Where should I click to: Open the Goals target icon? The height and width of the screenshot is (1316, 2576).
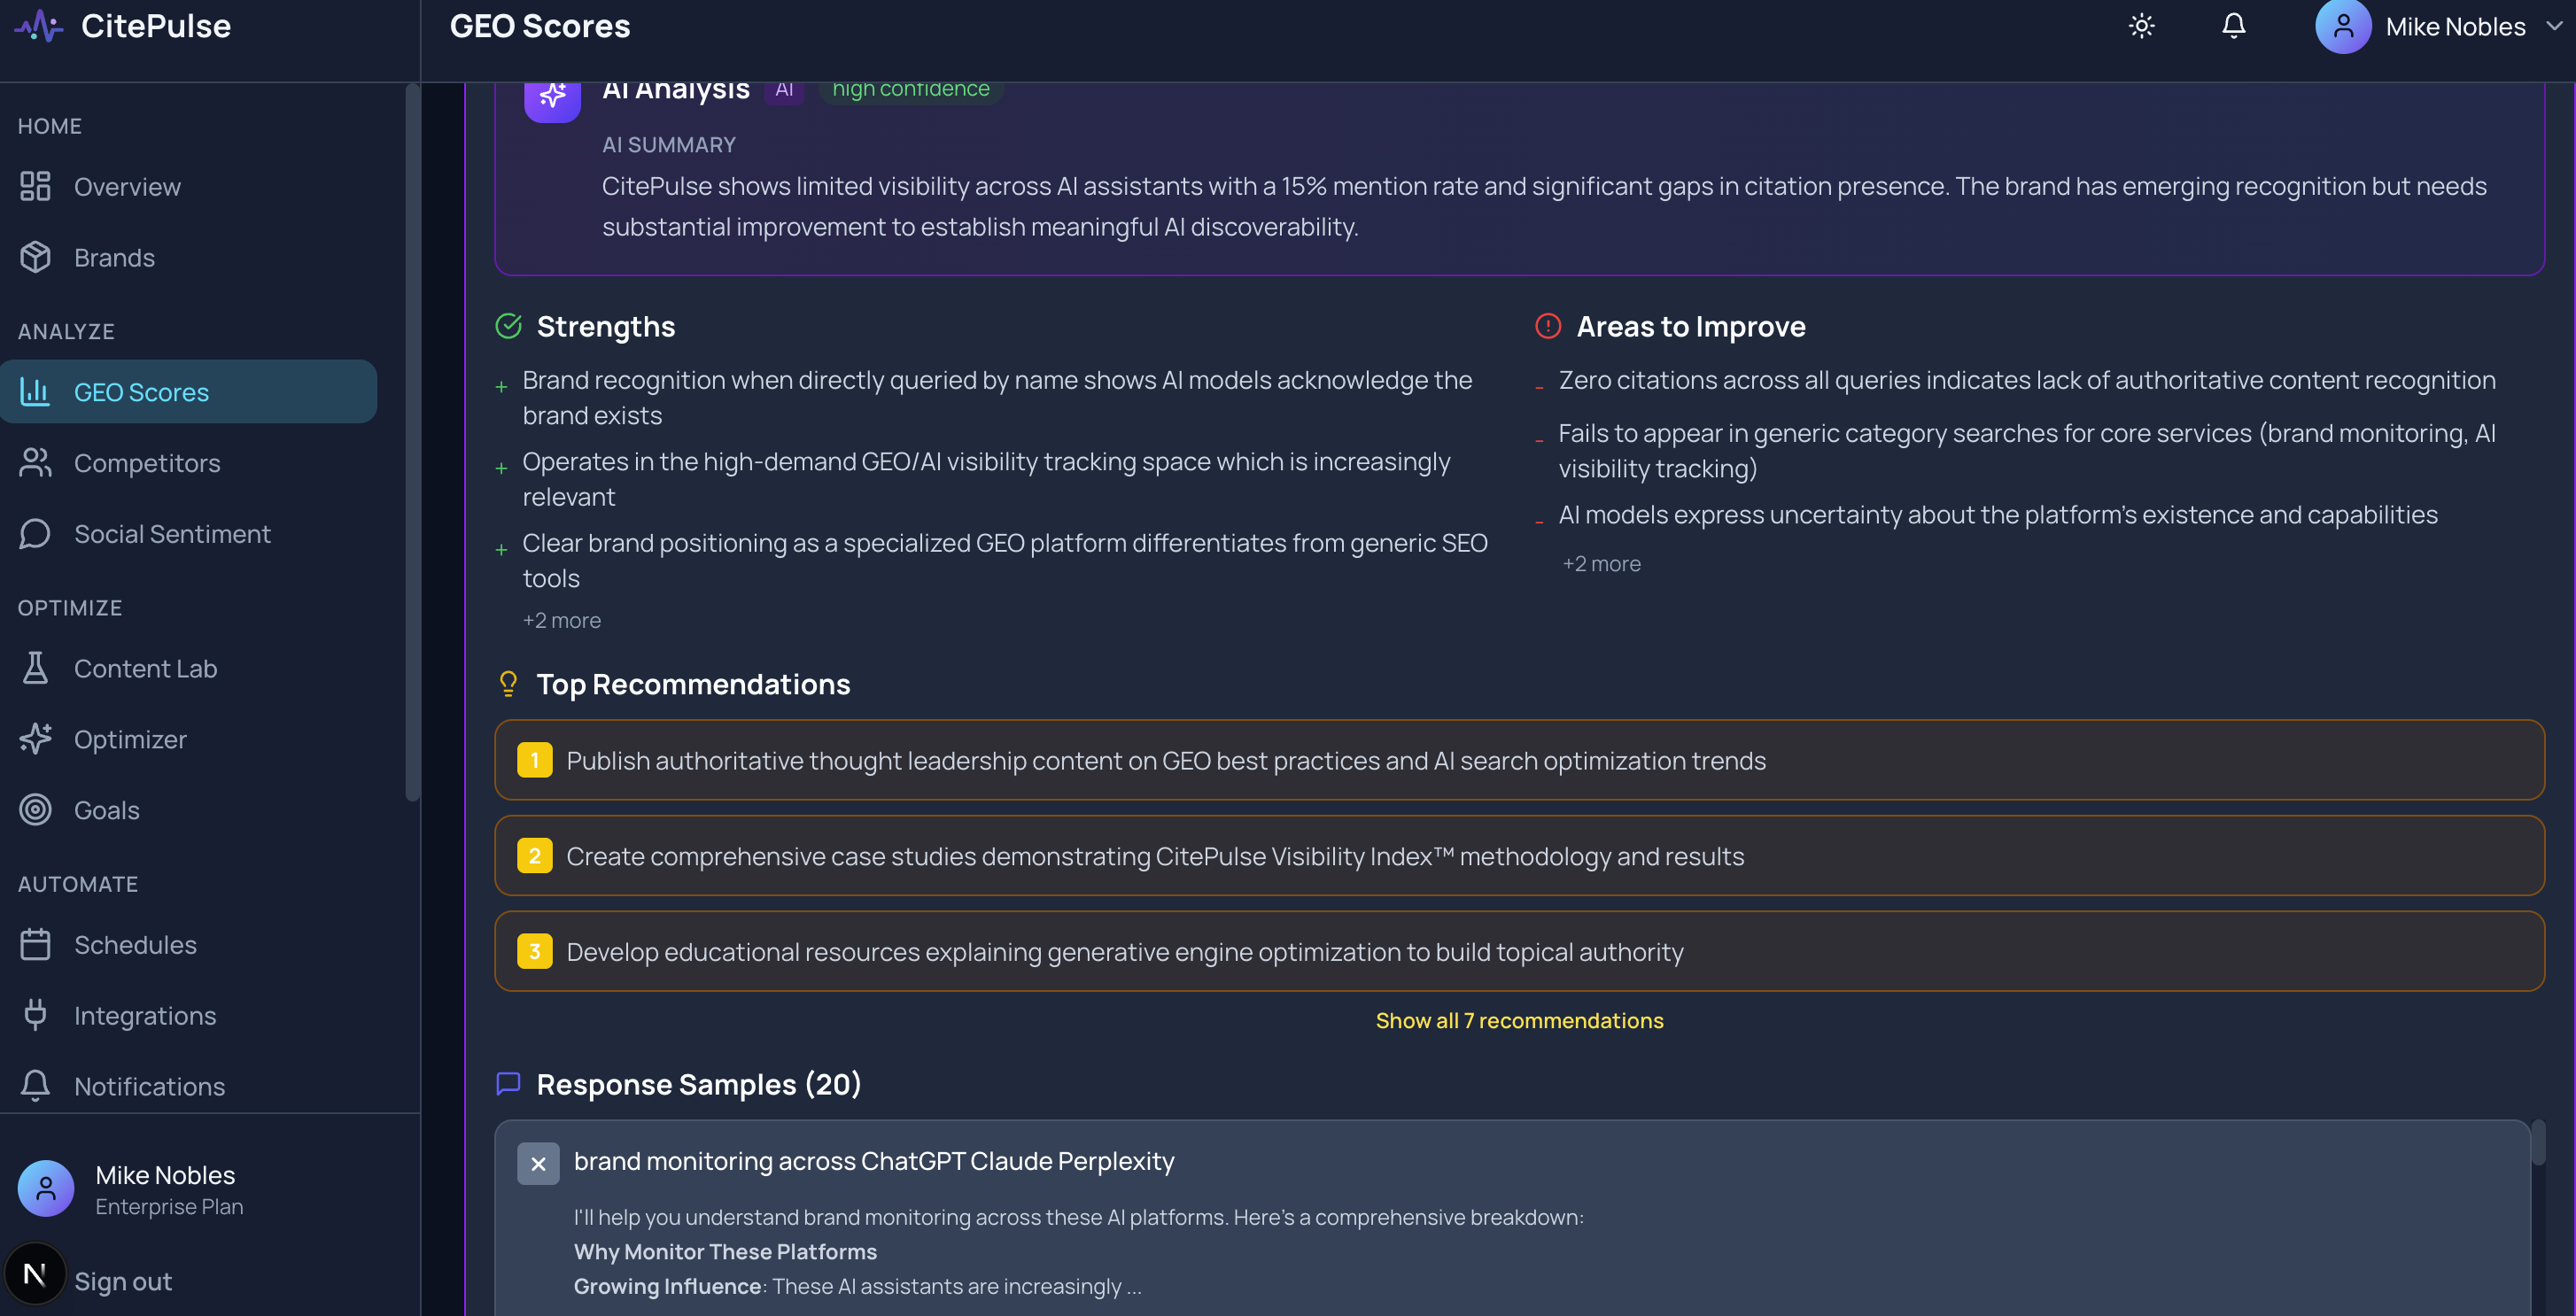point(36,810)
